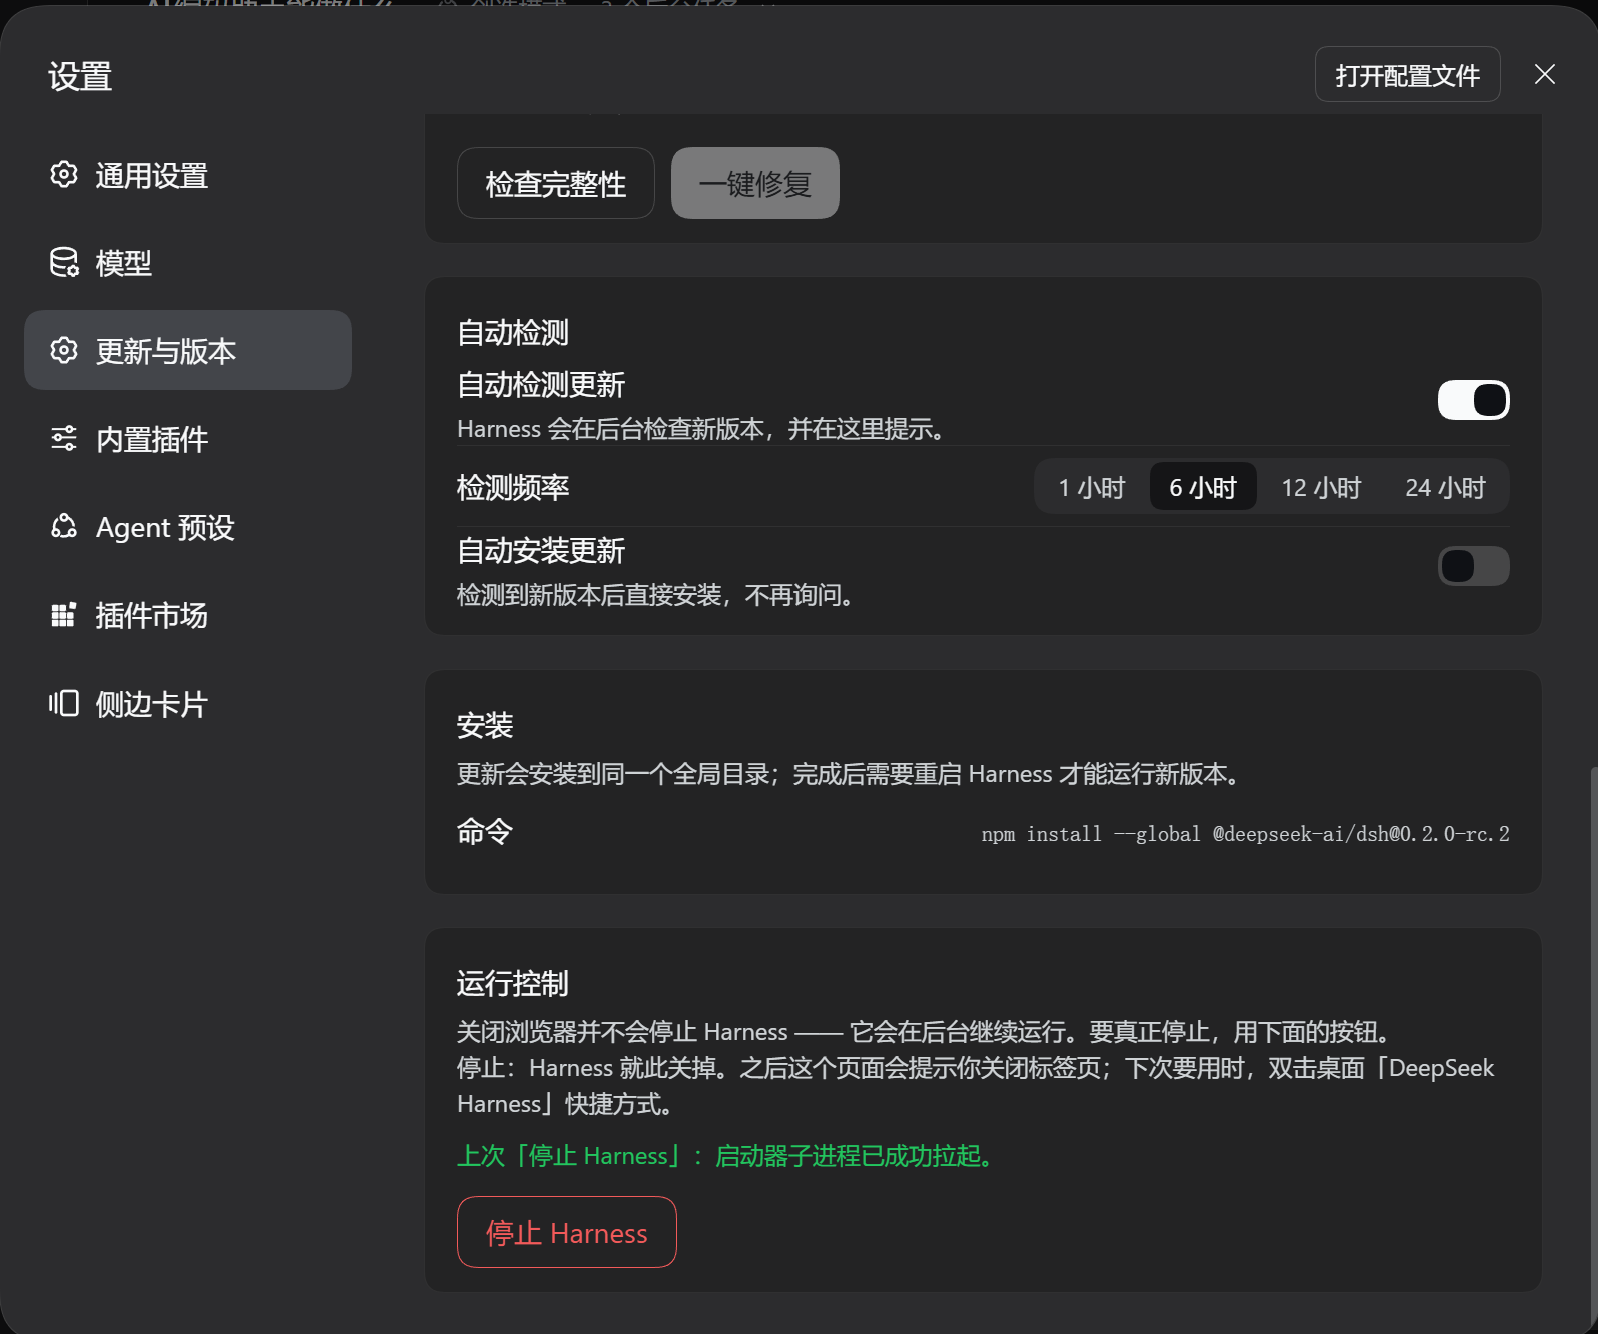Close the 设置 dialog with the X
1598x1334 pixels.
[1545, 74]
